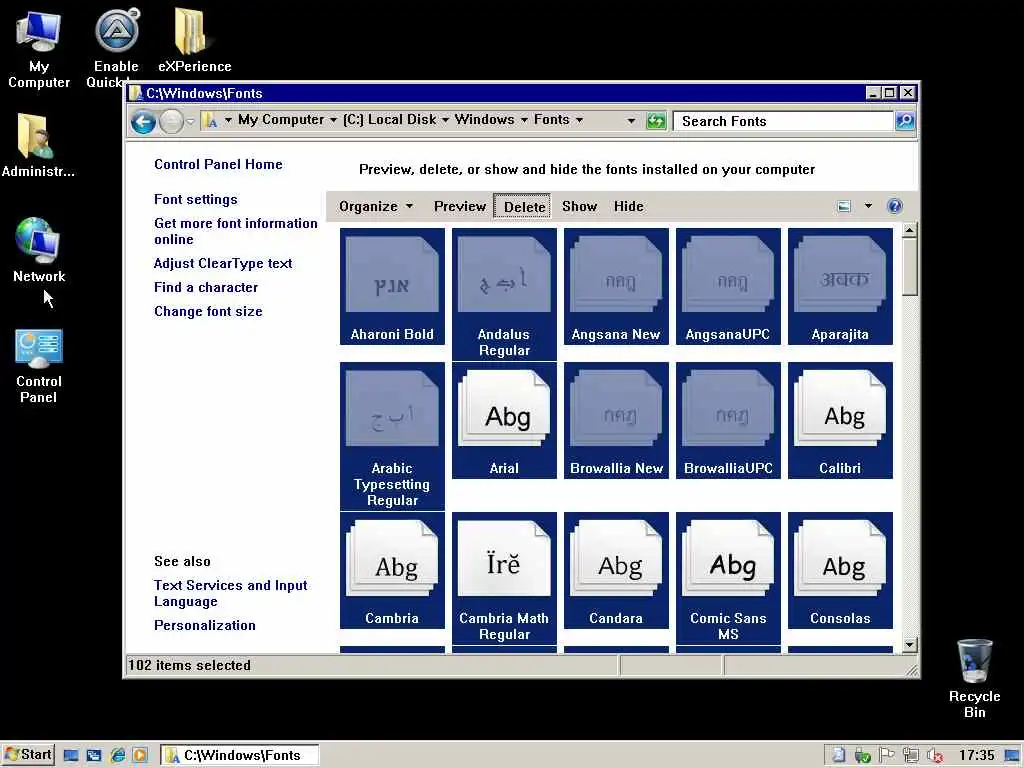Expand the view options dropdown arrow

point(868,206)
